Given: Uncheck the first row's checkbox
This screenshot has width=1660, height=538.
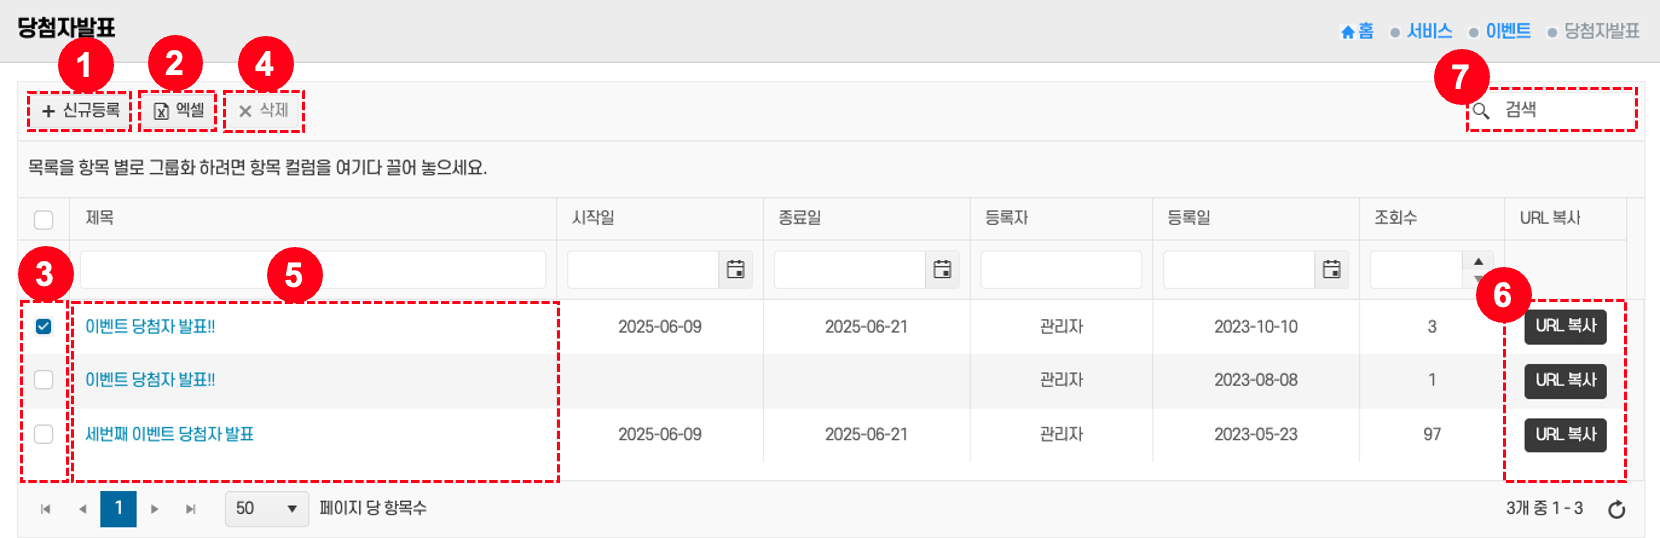Looking at the screenshot, I should [44, 326].
